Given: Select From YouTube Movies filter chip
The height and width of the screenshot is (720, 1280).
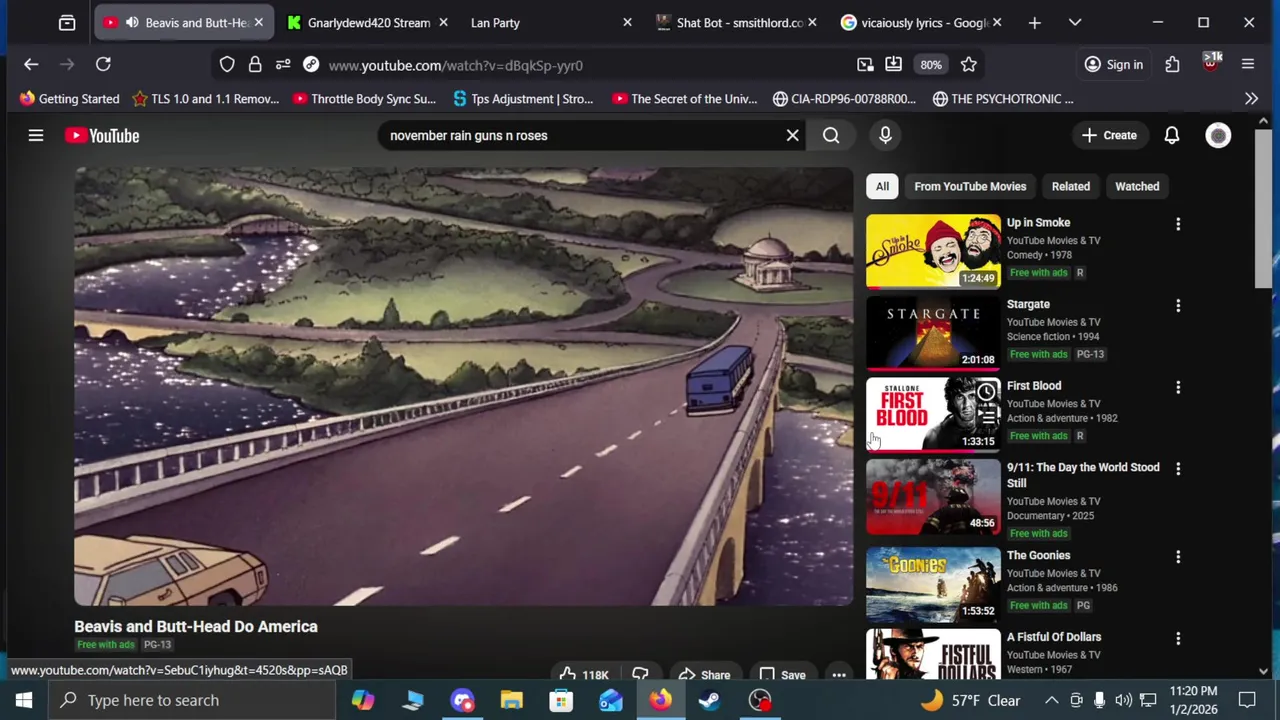Looking at the screenshot, I should 970,186.
